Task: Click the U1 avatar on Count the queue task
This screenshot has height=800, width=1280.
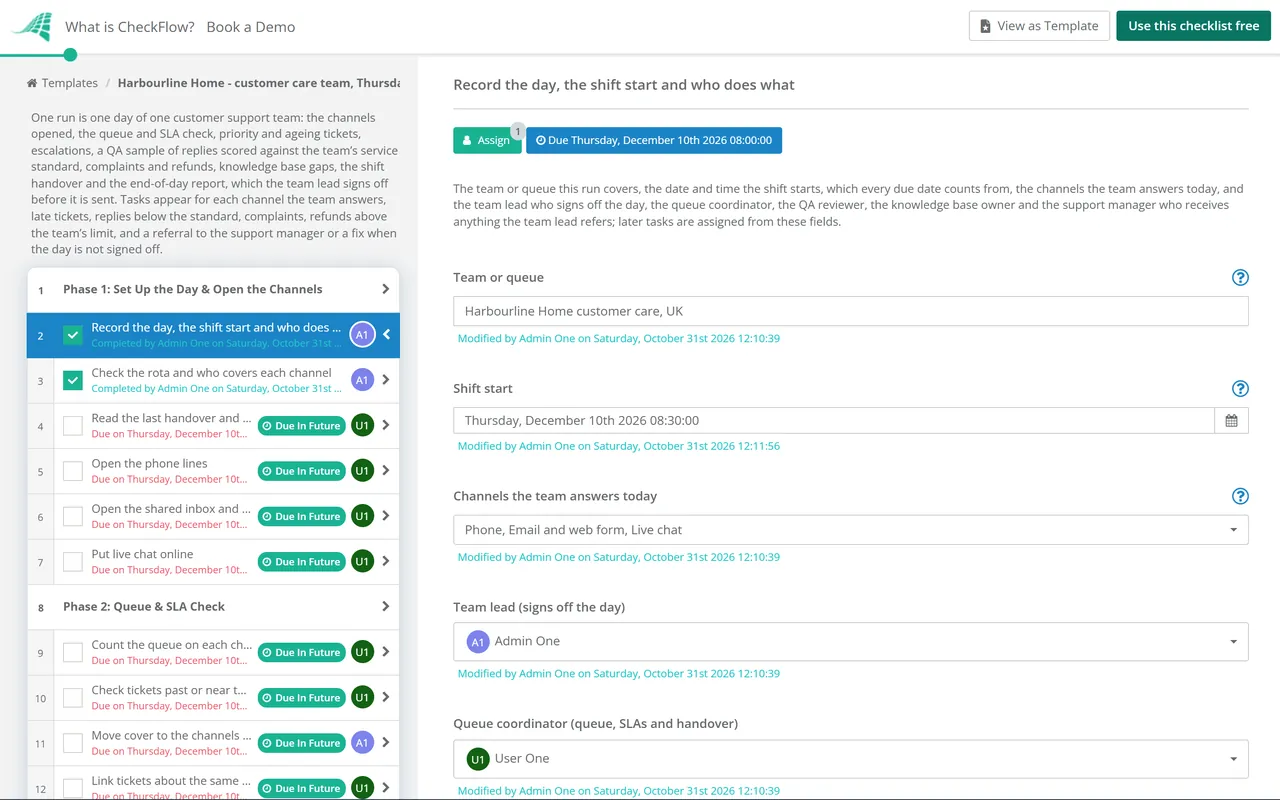Action: click(x=362, y=652)
